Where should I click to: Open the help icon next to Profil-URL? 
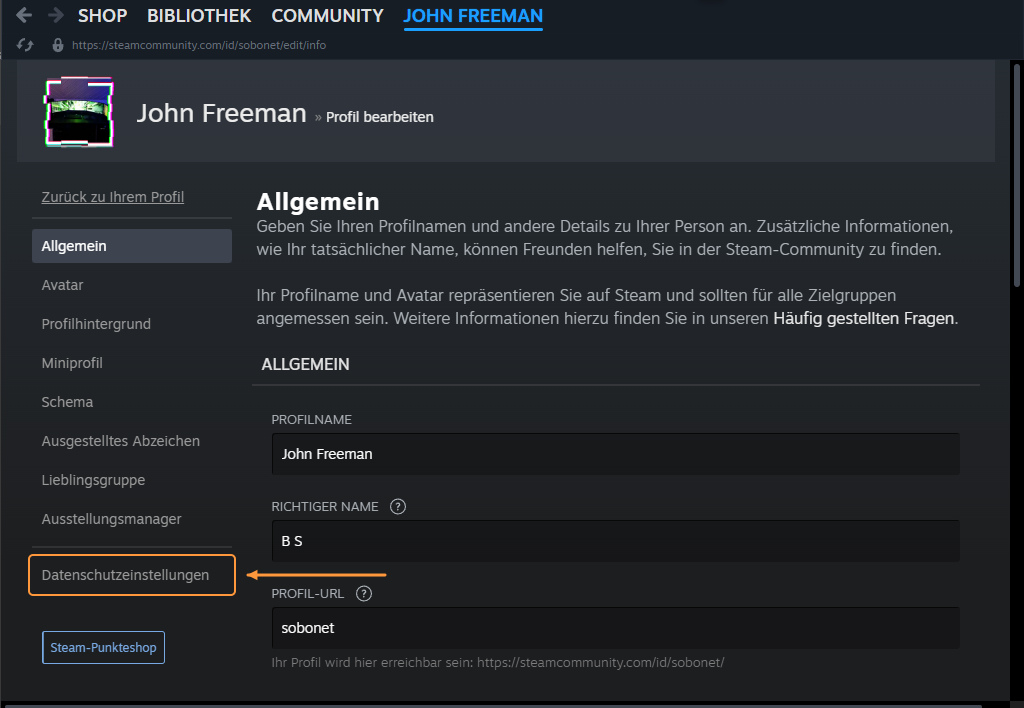(x=364, y=593)
